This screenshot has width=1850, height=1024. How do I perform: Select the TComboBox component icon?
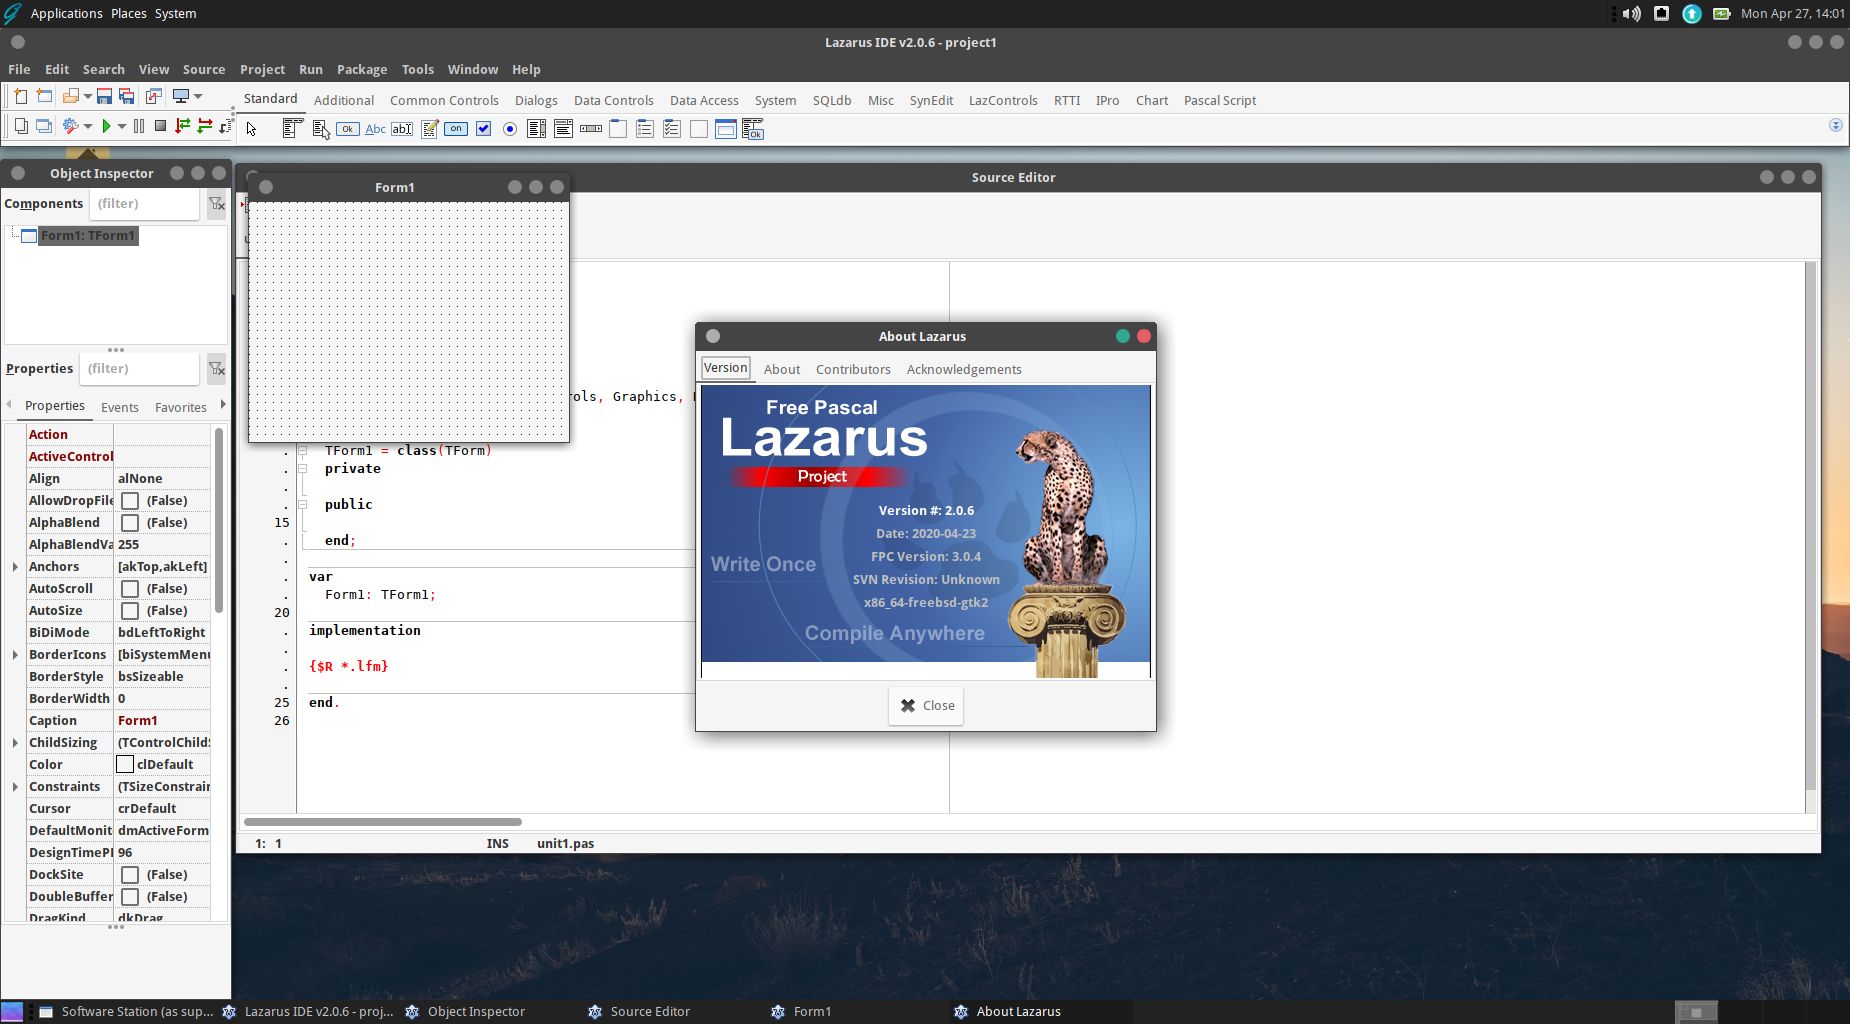click(x=564, y=129)
